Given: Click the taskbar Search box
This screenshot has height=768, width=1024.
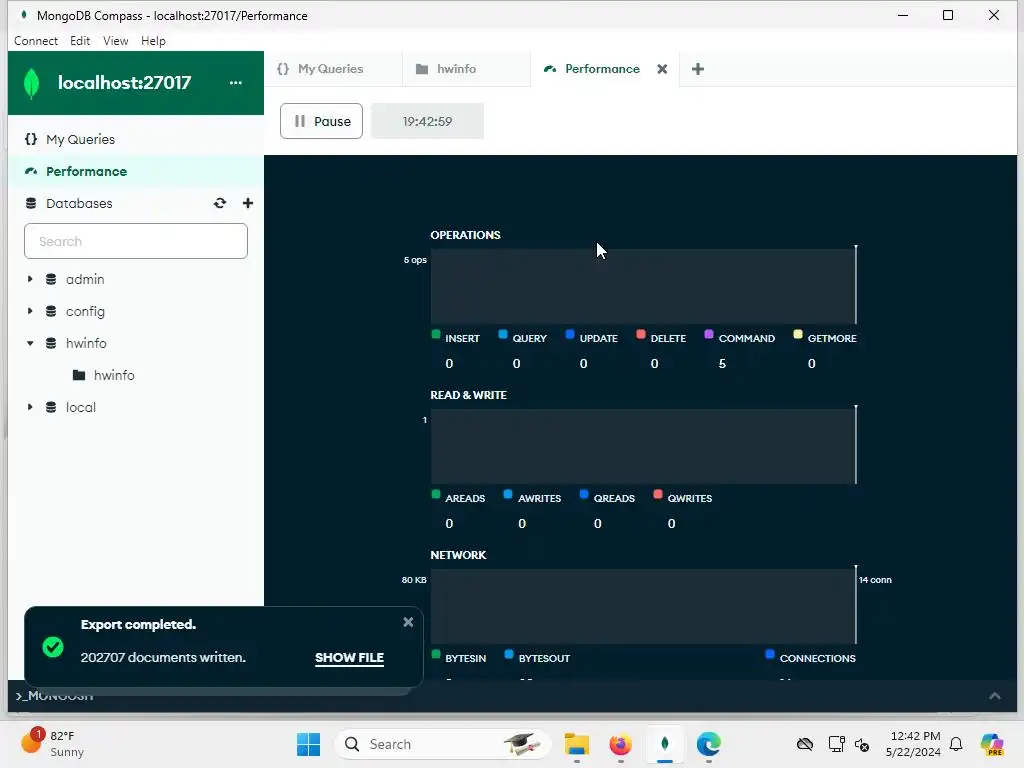Looking at the screenshot, I should coord(443,744).
